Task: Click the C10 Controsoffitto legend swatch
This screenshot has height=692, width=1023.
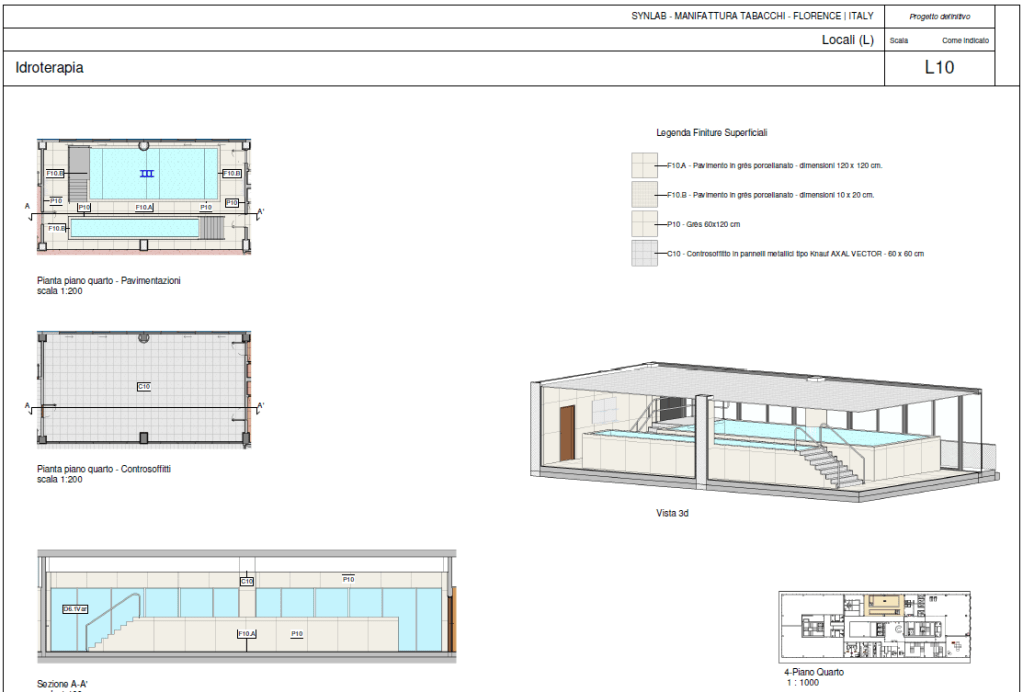Action: tap(644, 254)
